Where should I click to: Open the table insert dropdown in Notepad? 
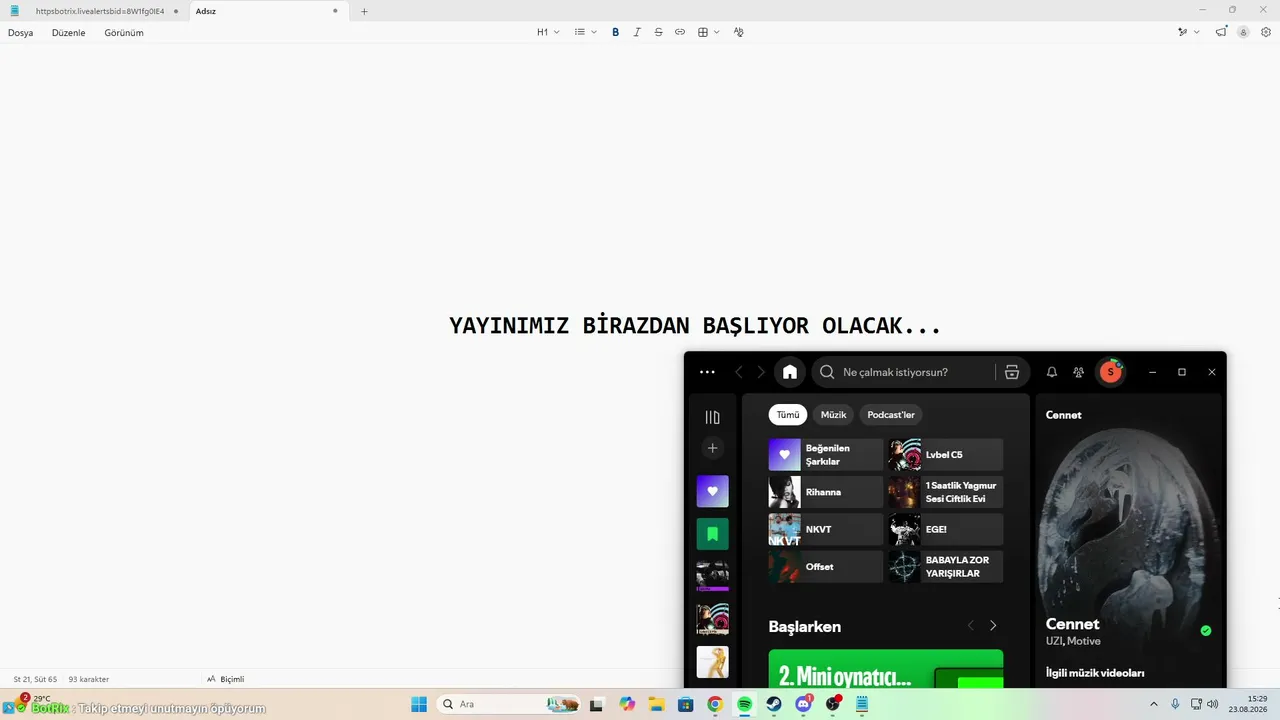click(709, 32)
